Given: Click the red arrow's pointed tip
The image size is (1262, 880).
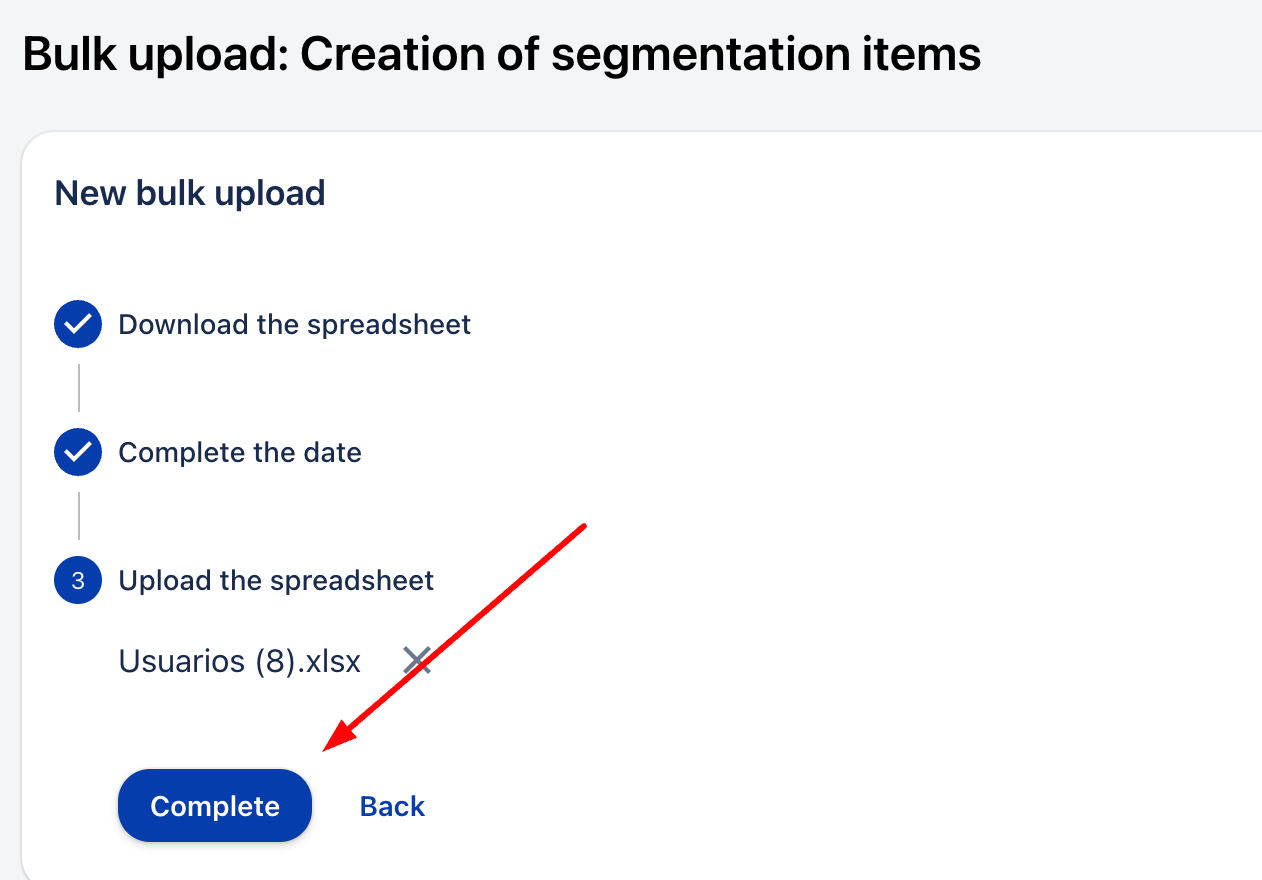Looking at the screenshot, I should tap(326, 747).
